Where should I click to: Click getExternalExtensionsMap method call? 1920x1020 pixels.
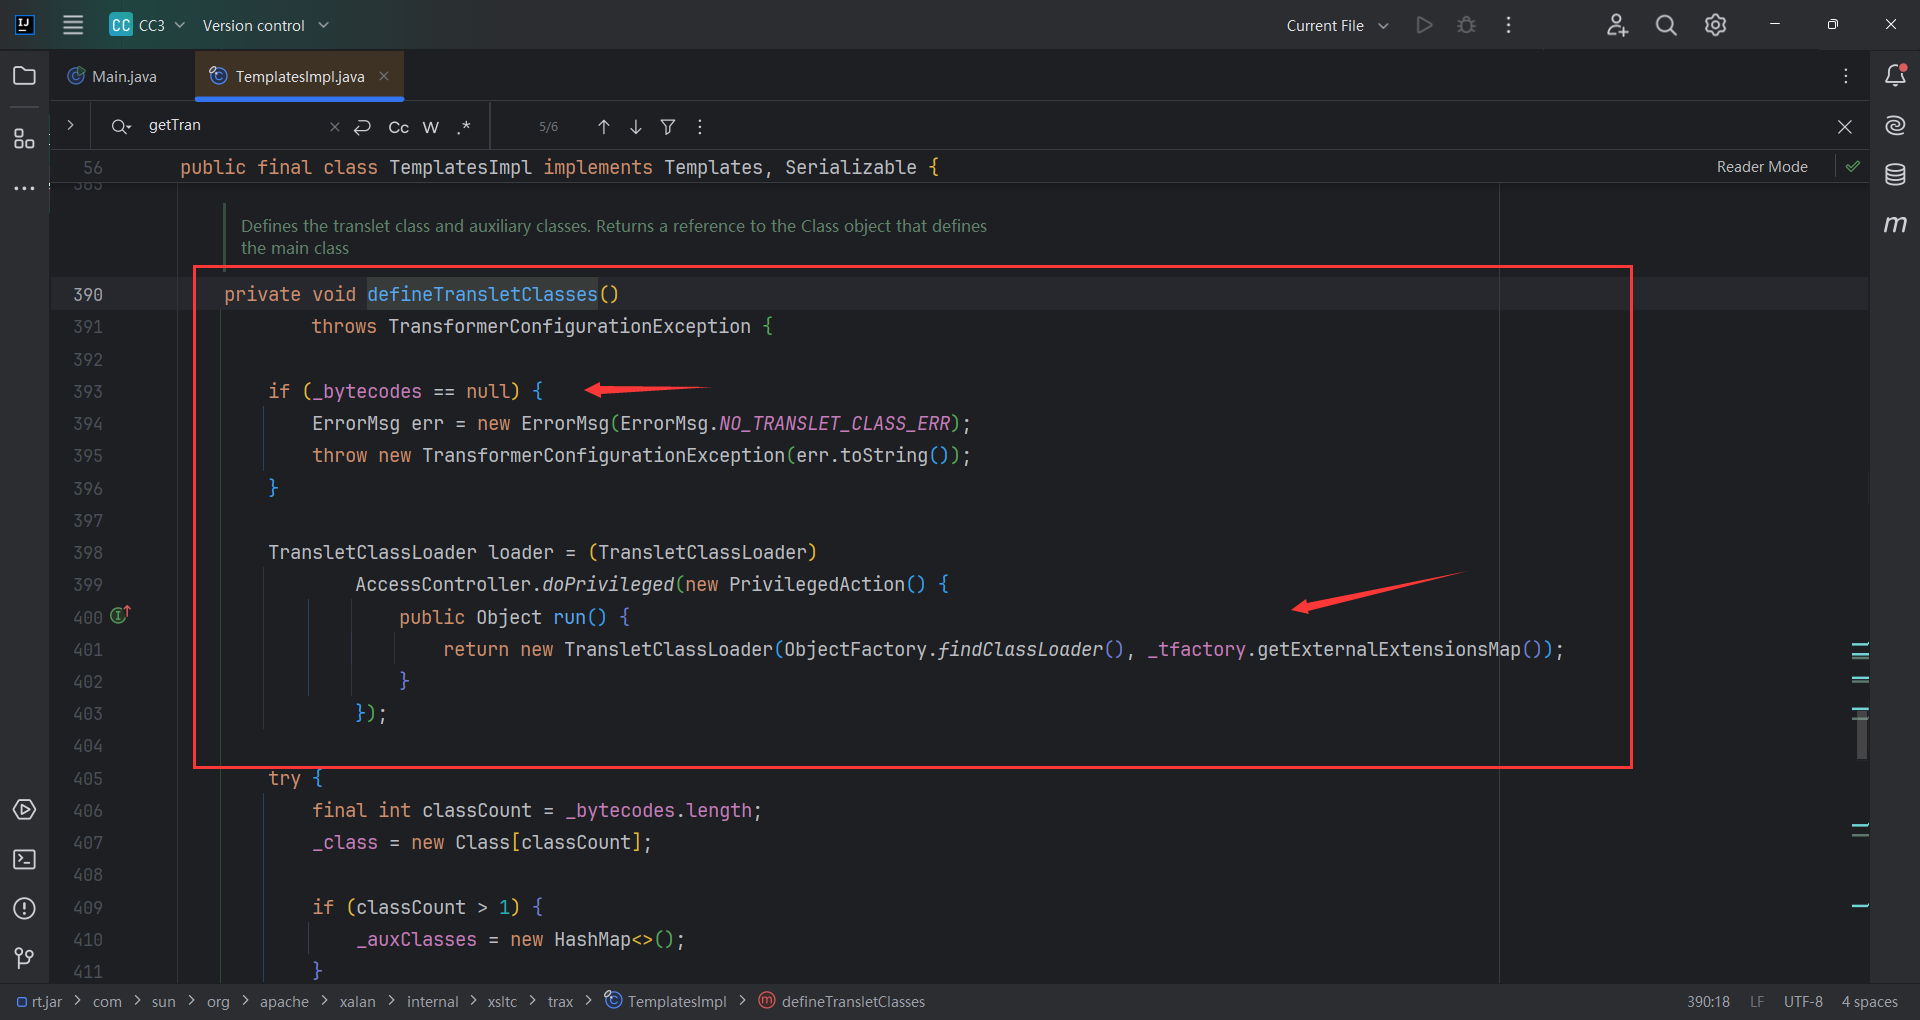1389,649
